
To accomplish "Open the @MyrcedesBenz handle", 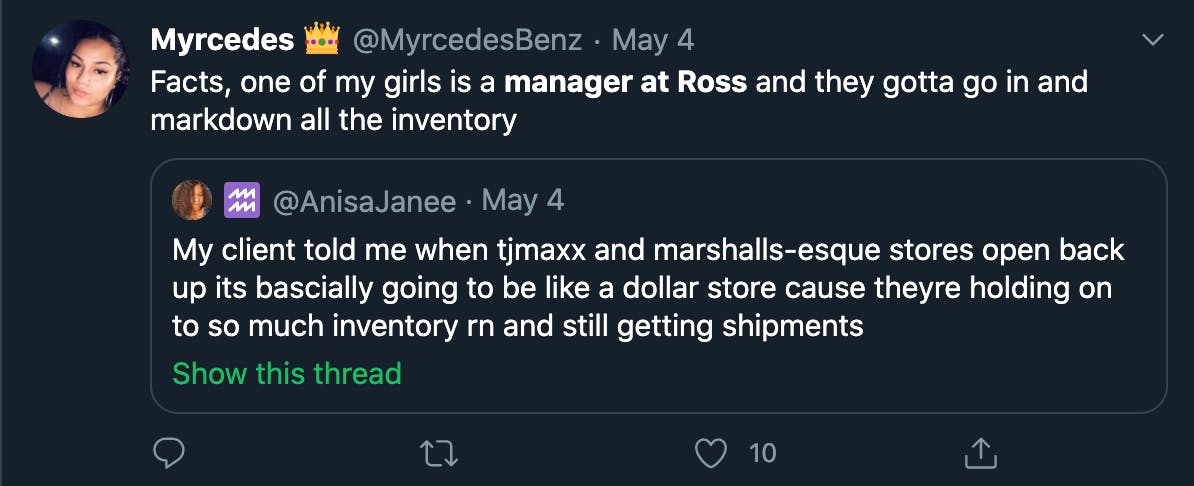I will [x=466, y=41].
